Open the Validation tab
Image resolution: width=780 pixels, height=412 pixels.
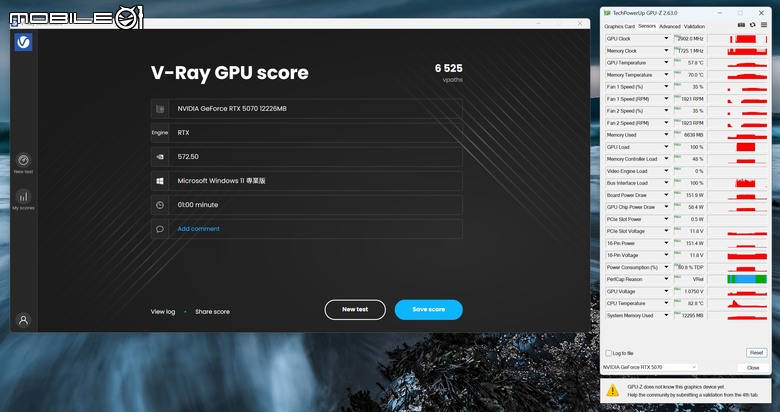(694, 26)
